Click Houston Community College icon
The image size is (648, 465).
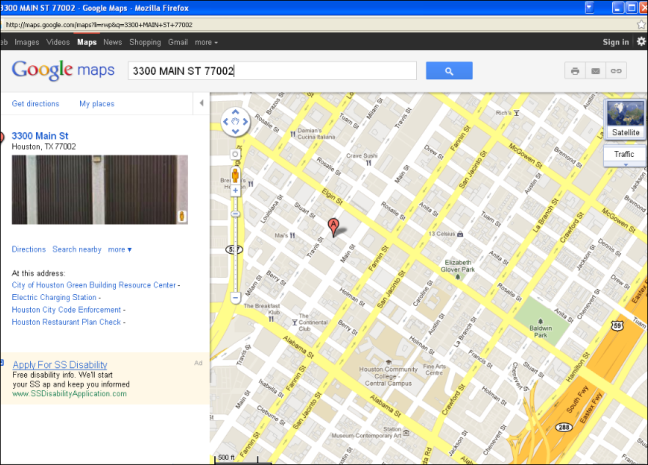coord(388,362)
